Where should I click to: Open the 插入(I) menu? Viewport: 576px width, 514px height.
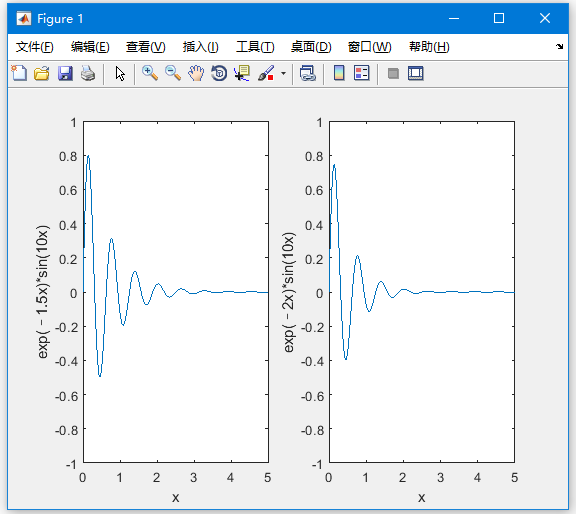201,47
